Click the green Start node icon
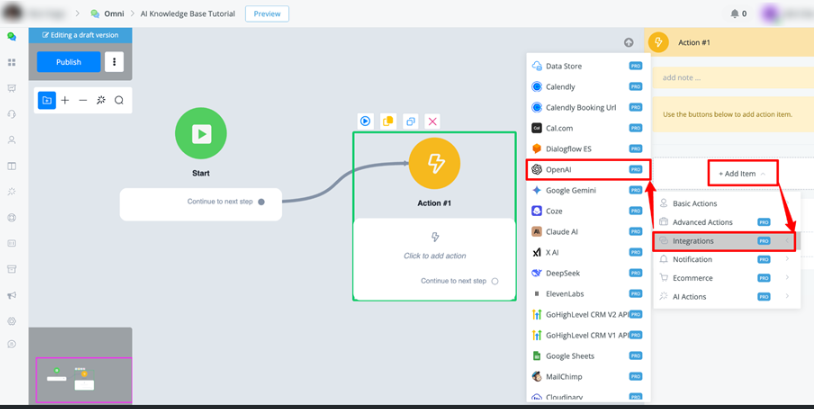Viewport: 814px width, 409px height. click(x=200, y=133)
